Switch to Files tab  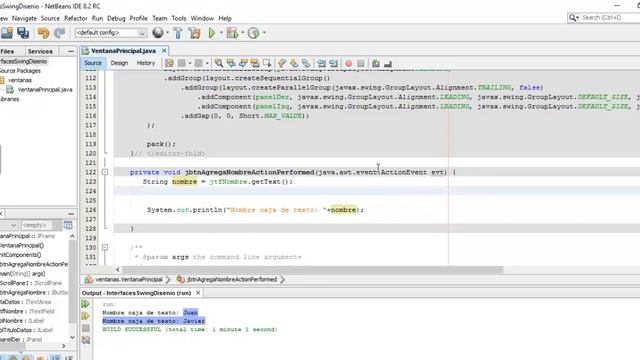(7, 51)
